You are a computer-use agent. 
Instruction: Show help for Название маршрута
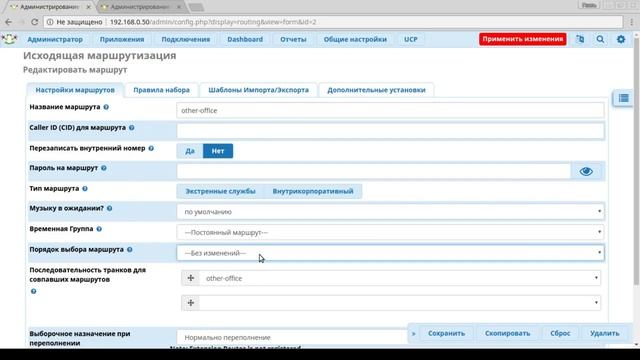pos(106,107)
